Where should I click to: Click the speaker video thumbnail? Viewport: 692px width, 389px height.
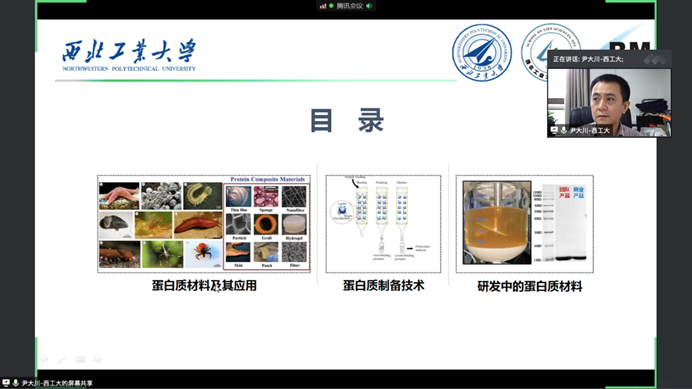coord(609,102)
